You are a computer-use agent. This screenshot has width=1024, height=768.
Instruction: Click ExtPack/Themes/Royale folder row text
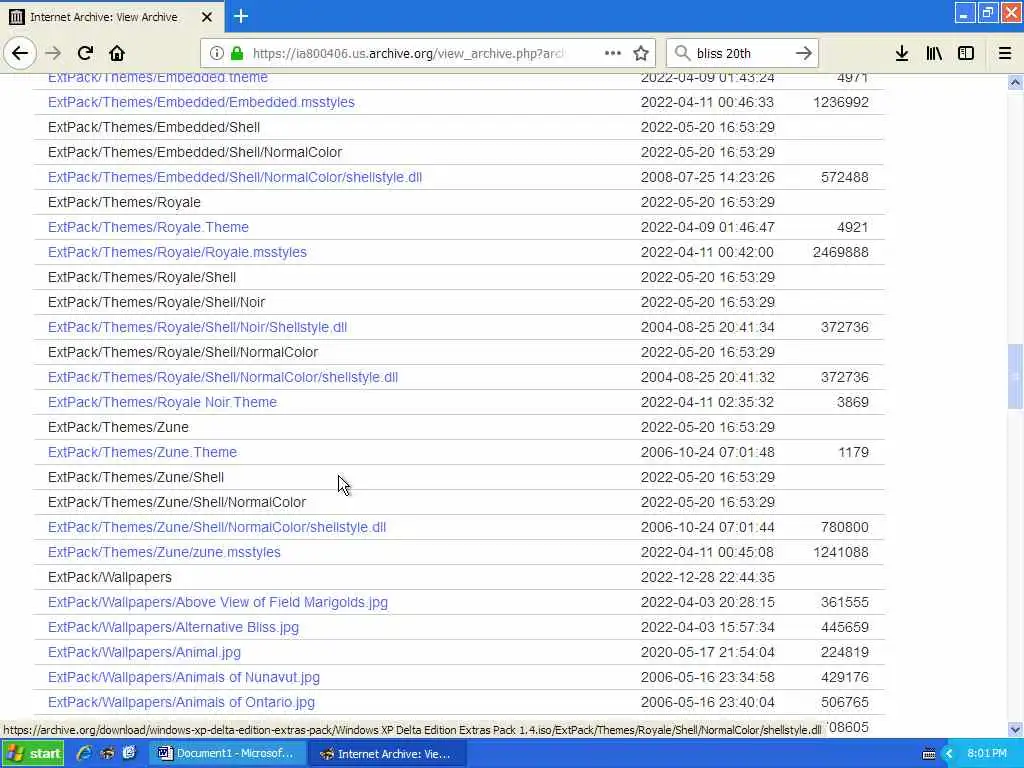pos(124,202)
